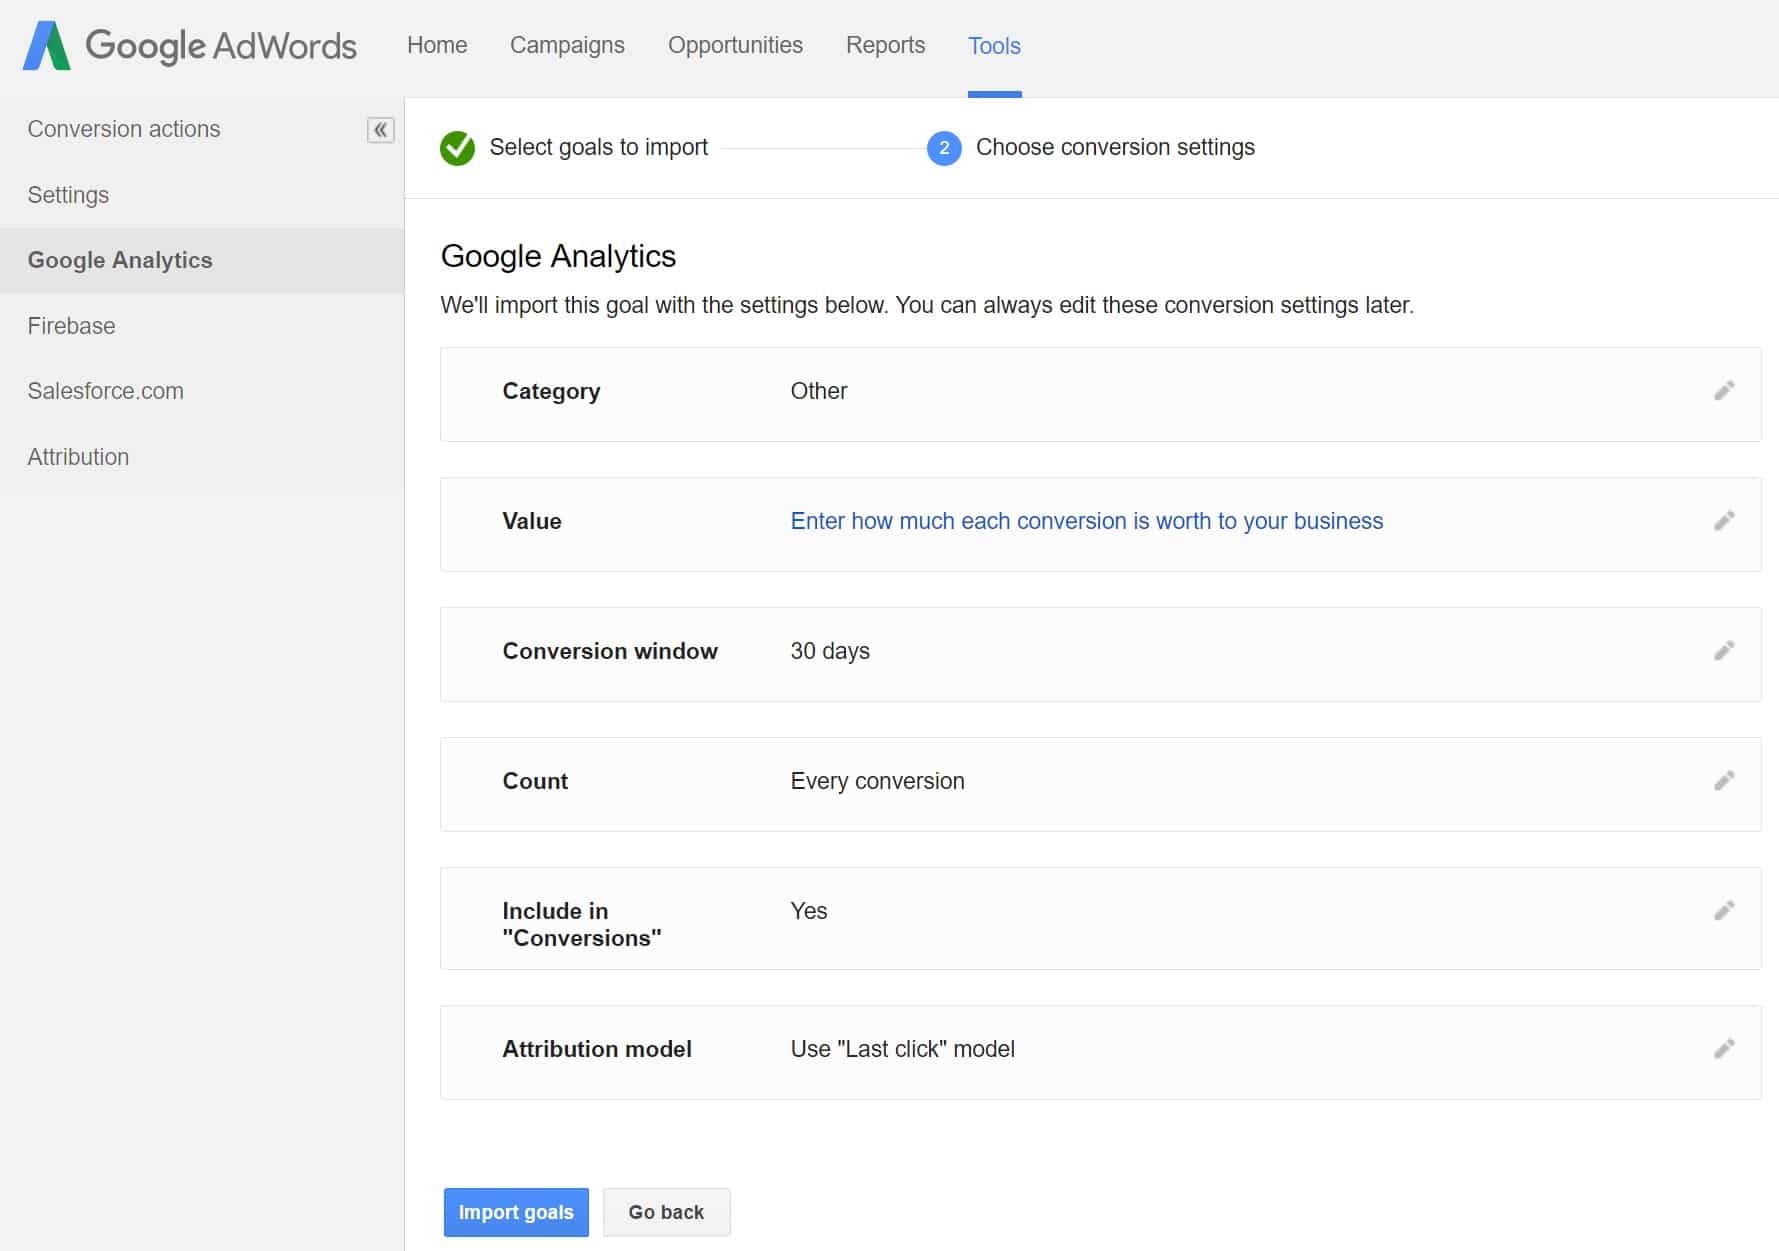Edit the Include in Conversions pencil icon

[1724, 911]
